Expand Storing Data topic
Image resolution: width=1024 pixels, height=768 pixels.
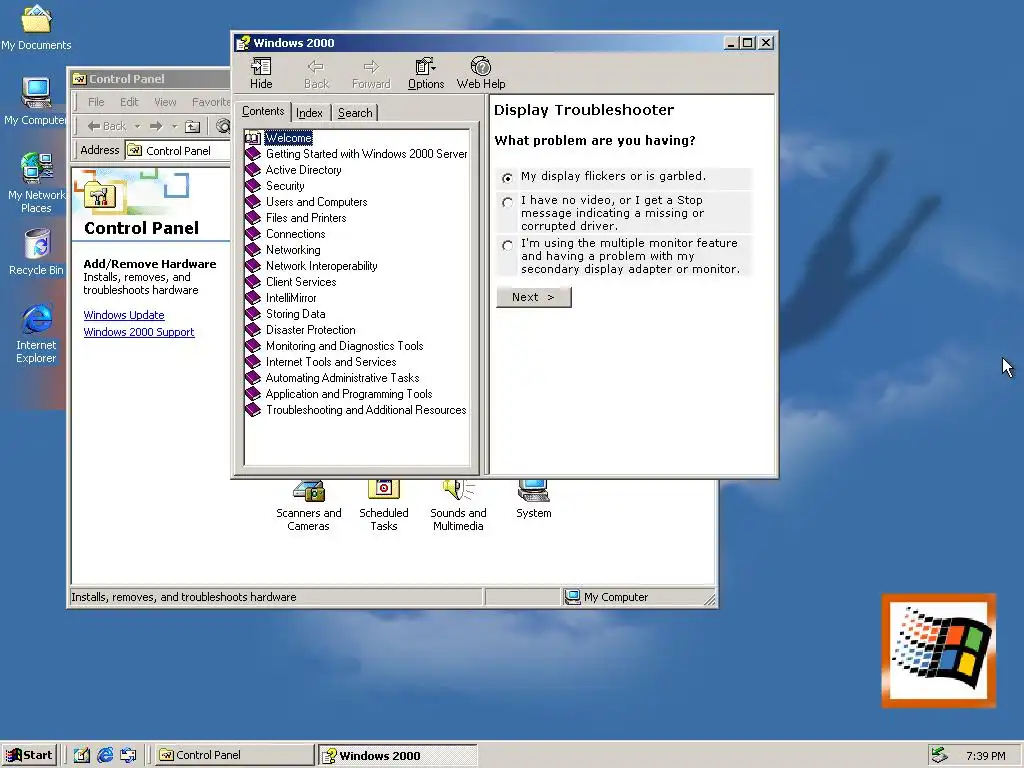tap(295, 314)
